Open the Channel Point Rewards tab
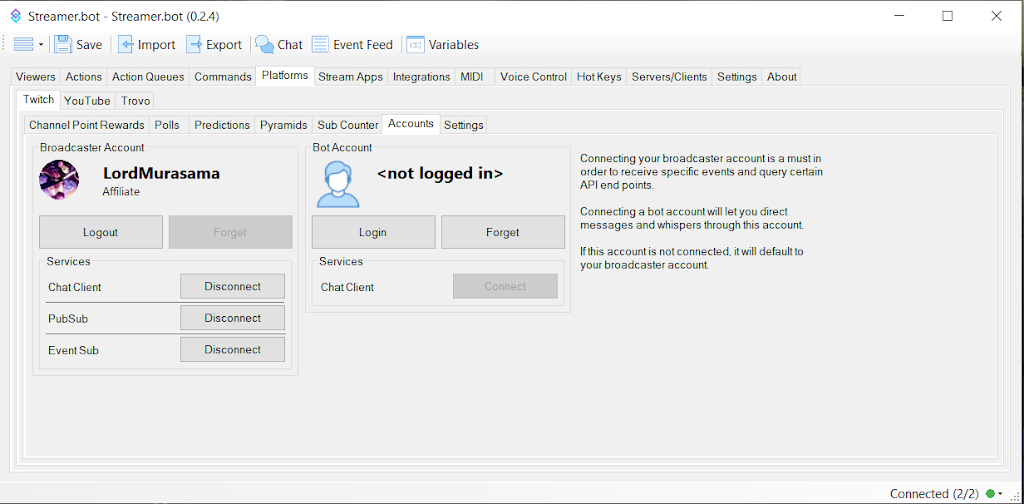 (x=86, y=125)
